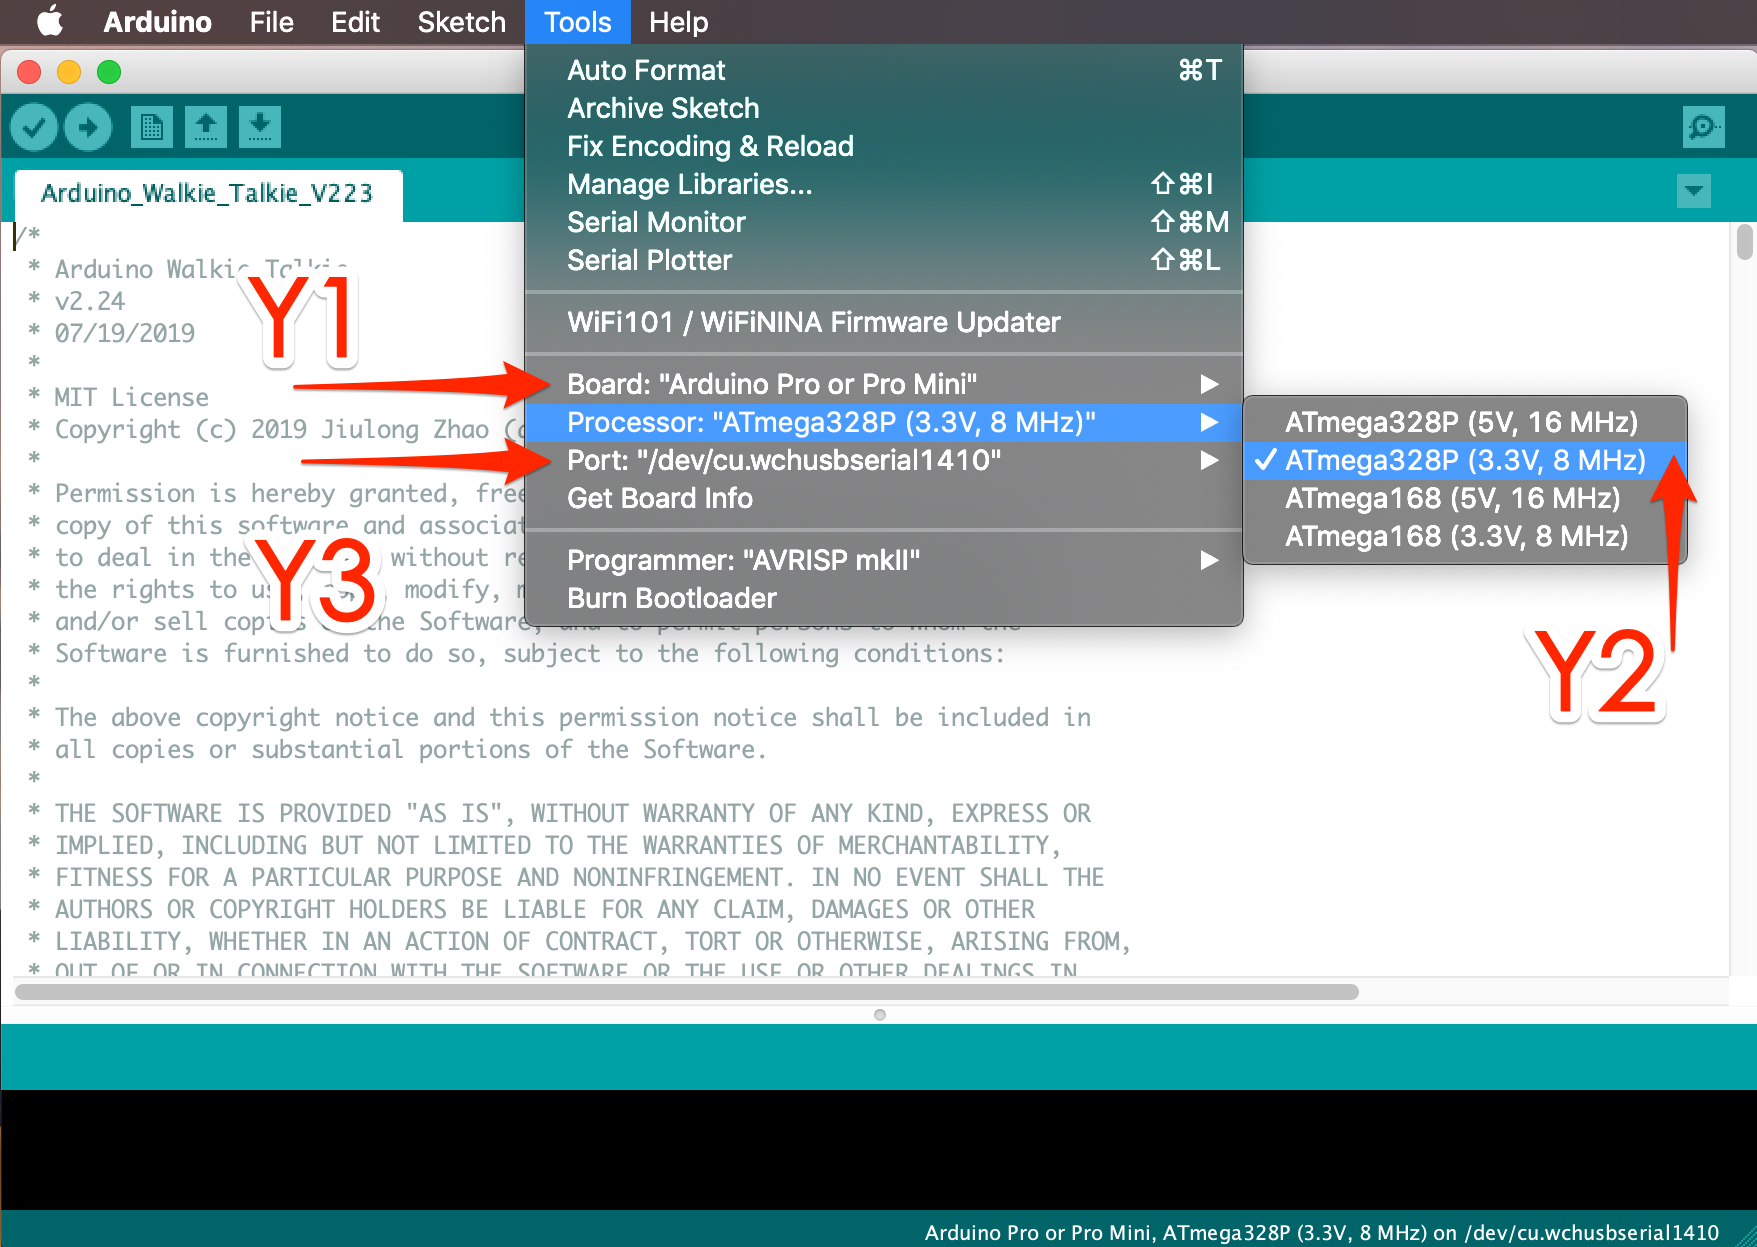Click the vertical editor scrollbar
This screenshot has height=1247, width=1757.
point(1744,242)
